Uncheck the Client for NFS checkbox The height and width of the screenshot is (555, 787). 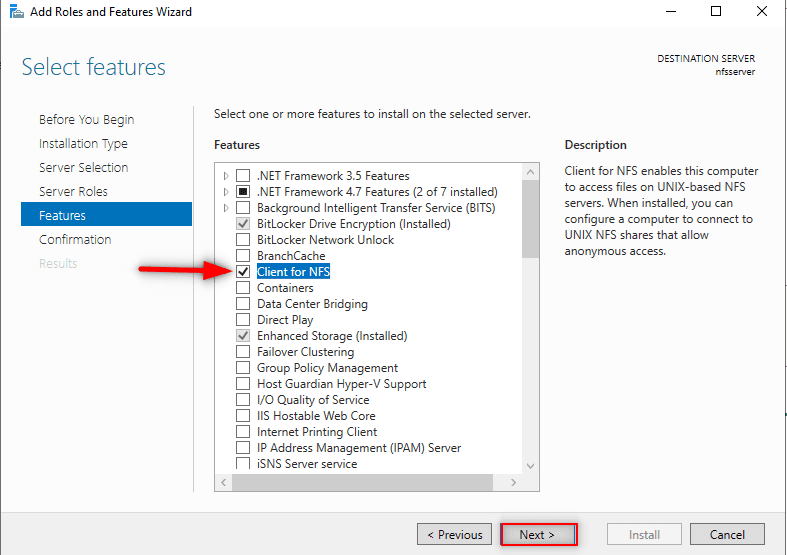coord(243,272)
